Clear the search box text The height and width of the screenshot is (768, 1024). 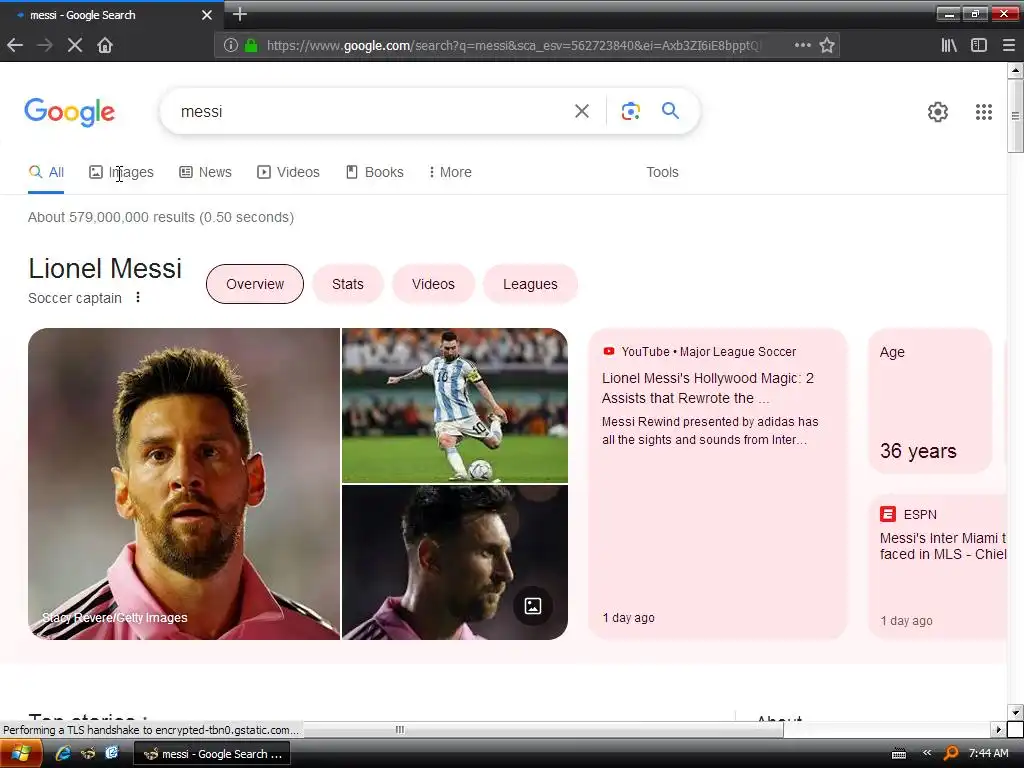(x=582, y=111)
